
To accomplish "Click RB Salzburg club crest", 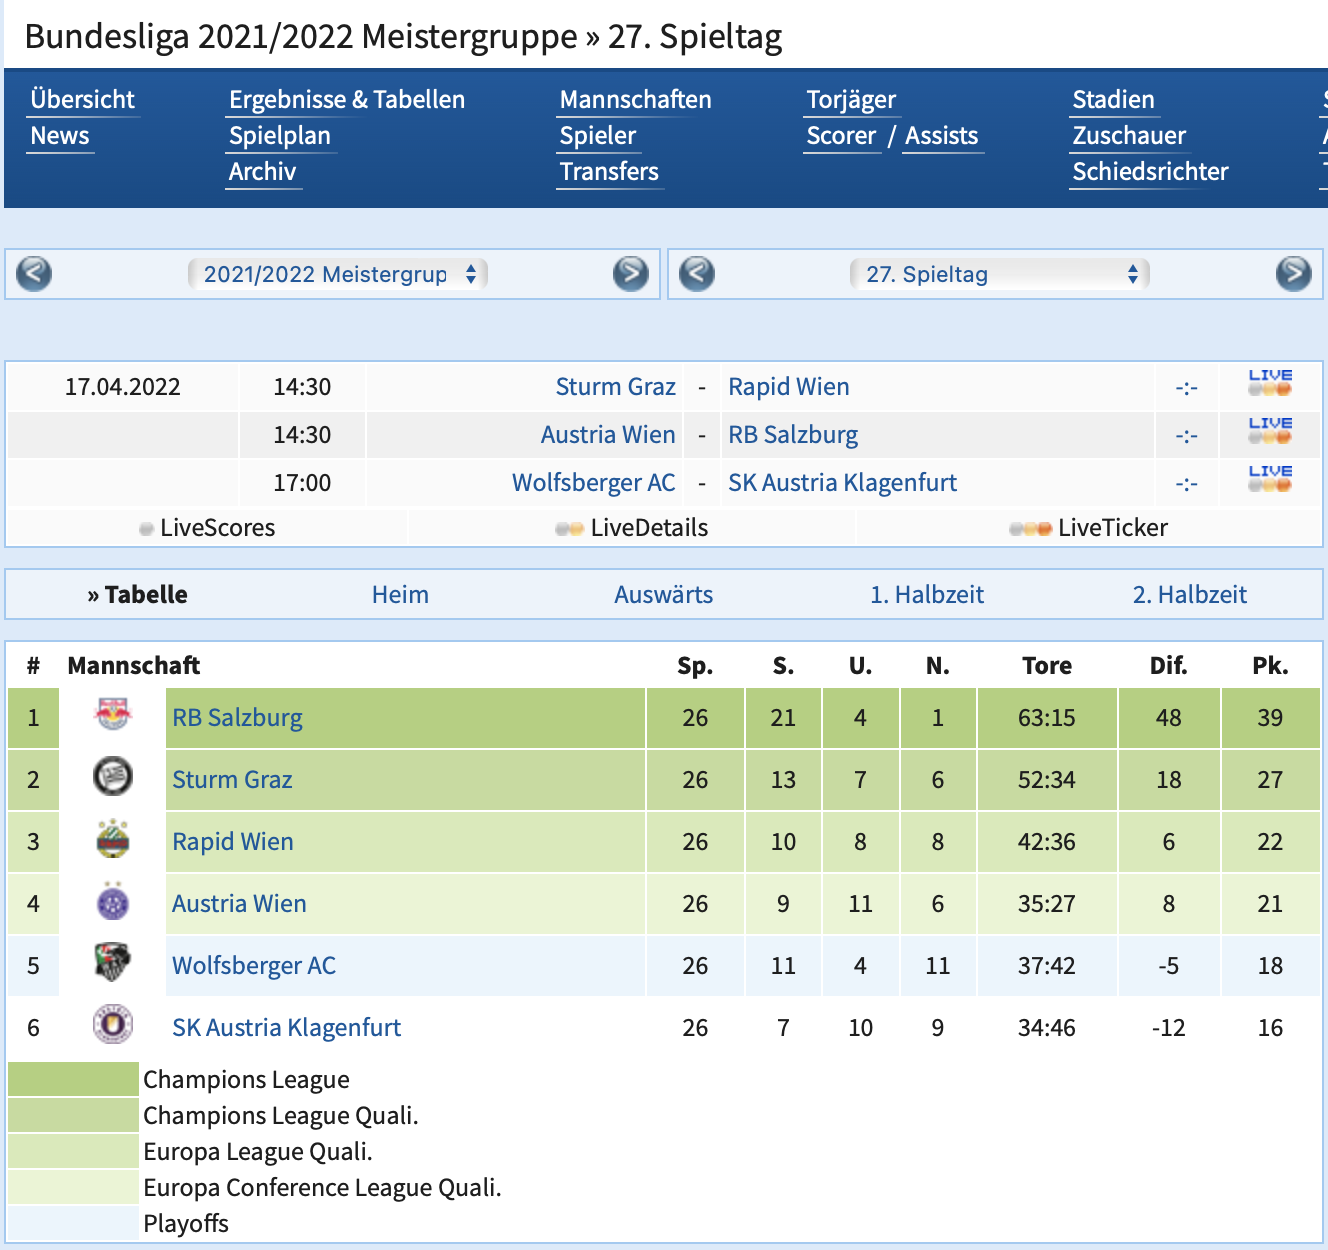I will coord(113,715).
